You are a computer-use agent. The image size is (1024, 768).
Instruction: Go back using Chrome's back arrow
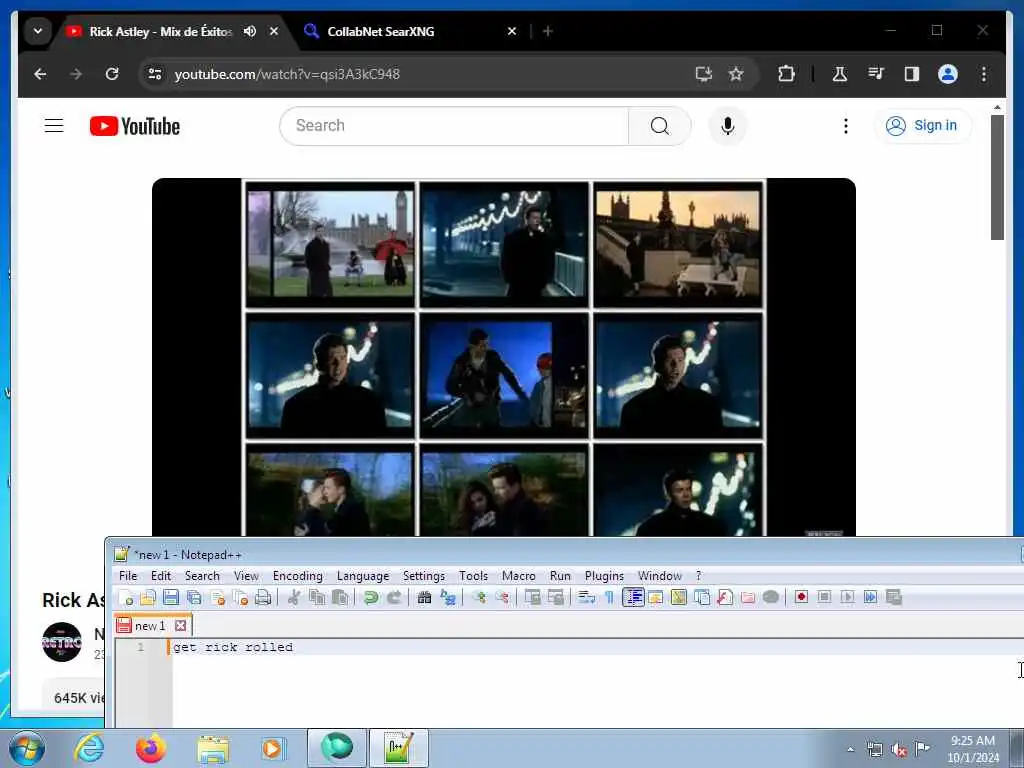[x=40, y=74]
